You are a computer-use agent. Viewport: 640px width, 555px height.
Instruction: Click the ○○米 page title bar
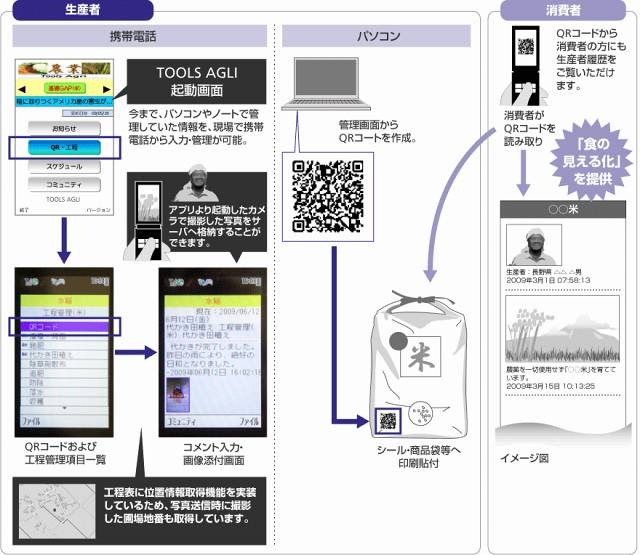tap(563, 209)
